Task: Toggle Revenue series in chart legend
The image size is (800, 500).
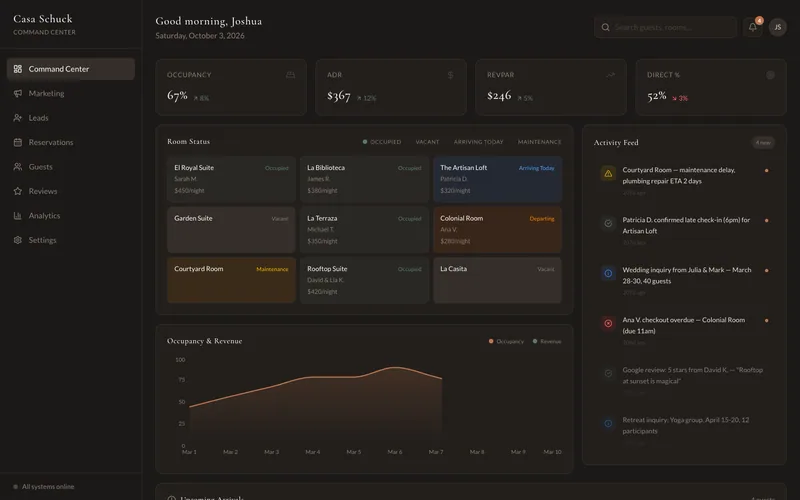Action: [547, 341]
